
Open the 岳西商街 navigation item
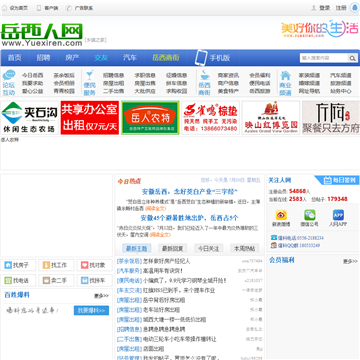(x=166, y=57)
